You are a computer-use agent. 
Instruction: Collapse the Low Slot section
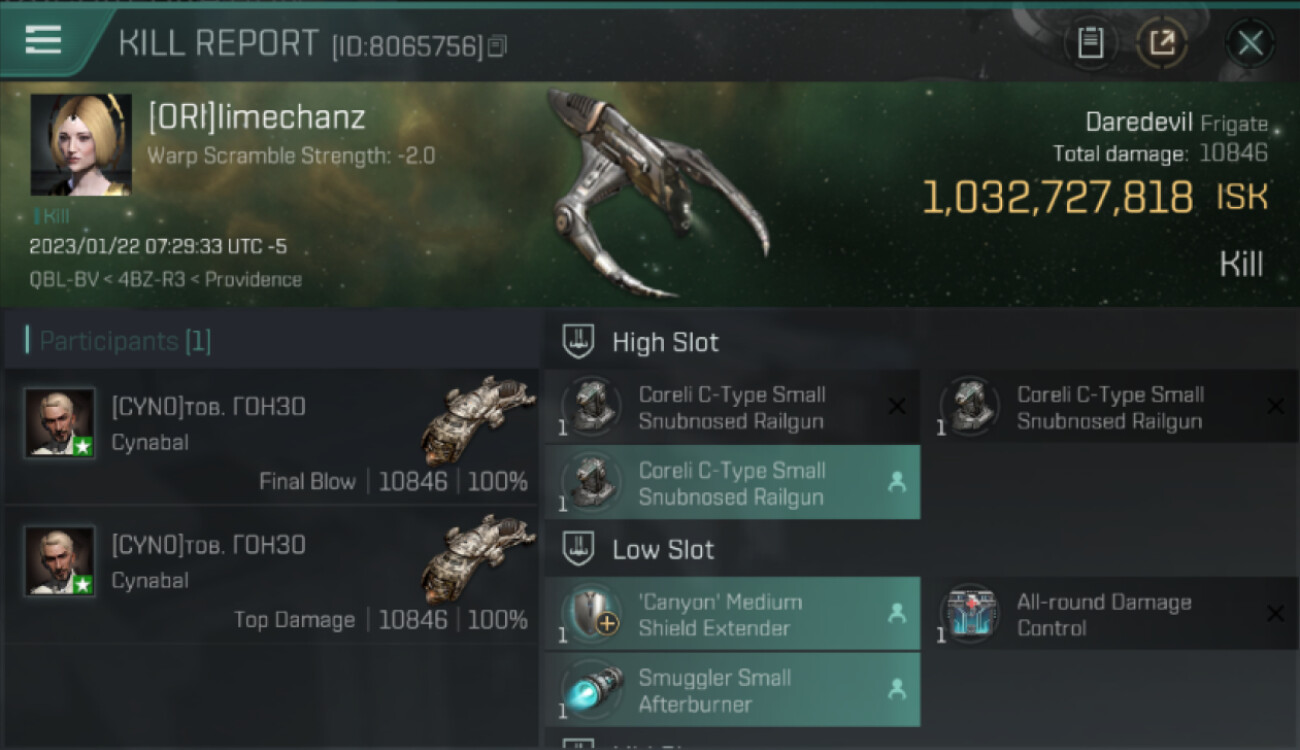pos(638,550)
